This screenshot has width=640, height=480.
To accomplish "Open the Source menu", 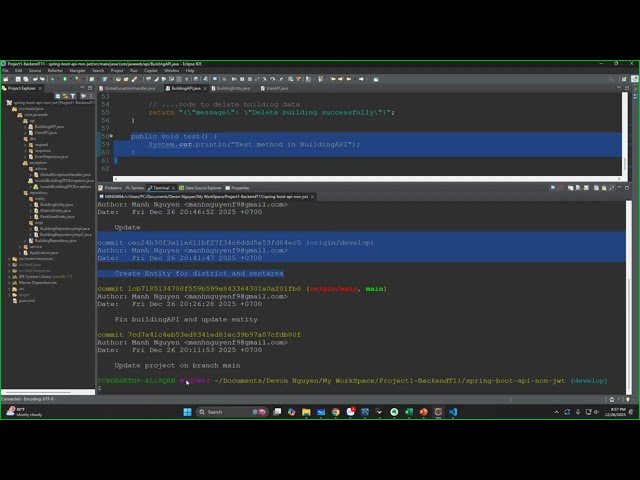I will (x=35, y=71).
